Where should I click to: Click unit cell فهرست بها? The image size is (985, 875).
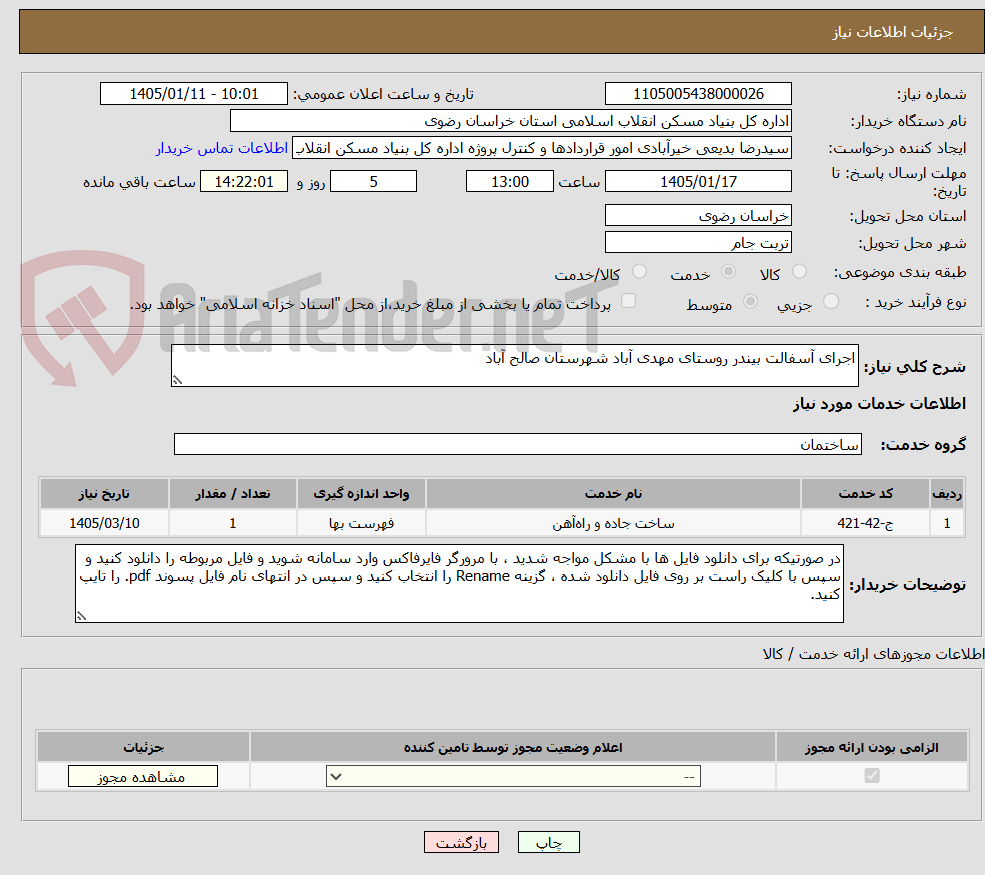click(361, 523)
